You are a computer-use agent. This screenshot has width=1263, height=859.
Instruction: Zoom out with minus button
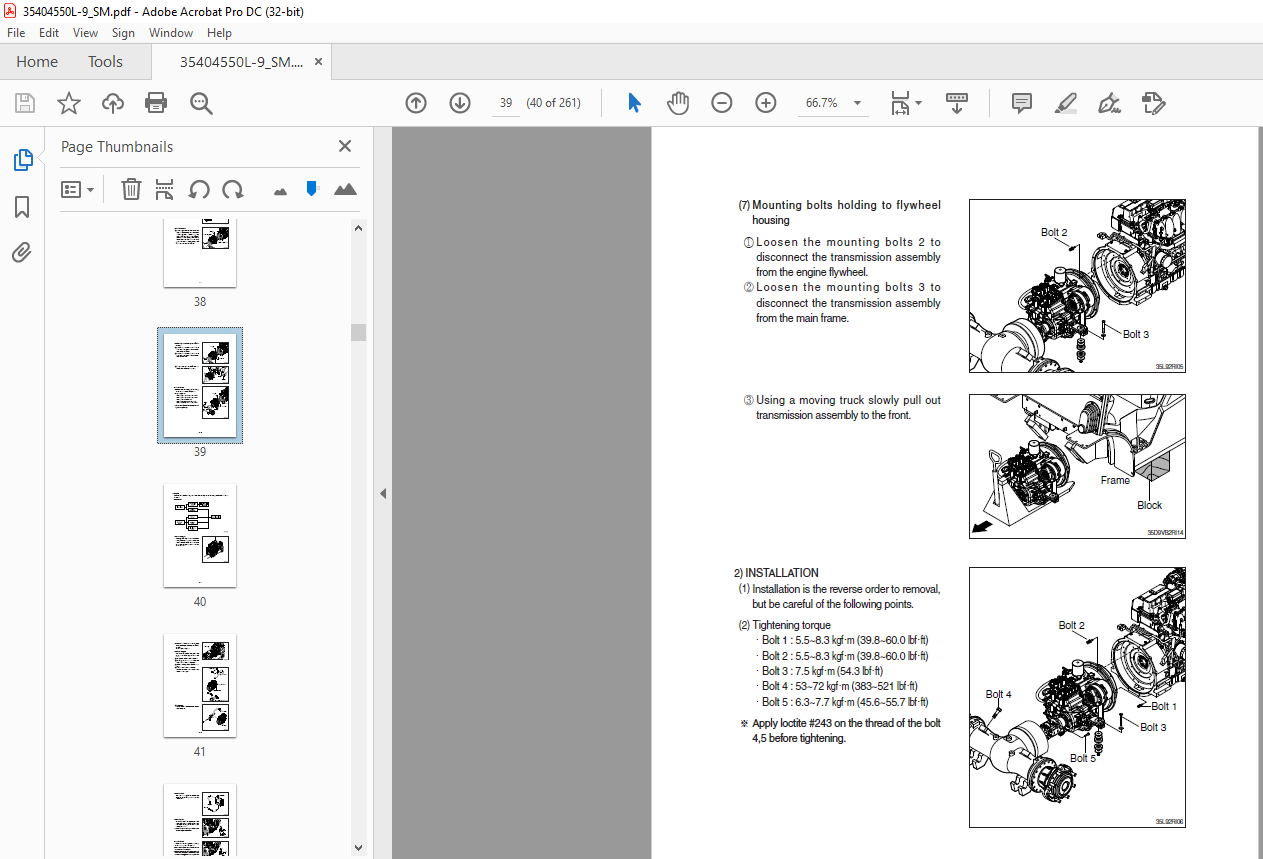click(722, 103)
